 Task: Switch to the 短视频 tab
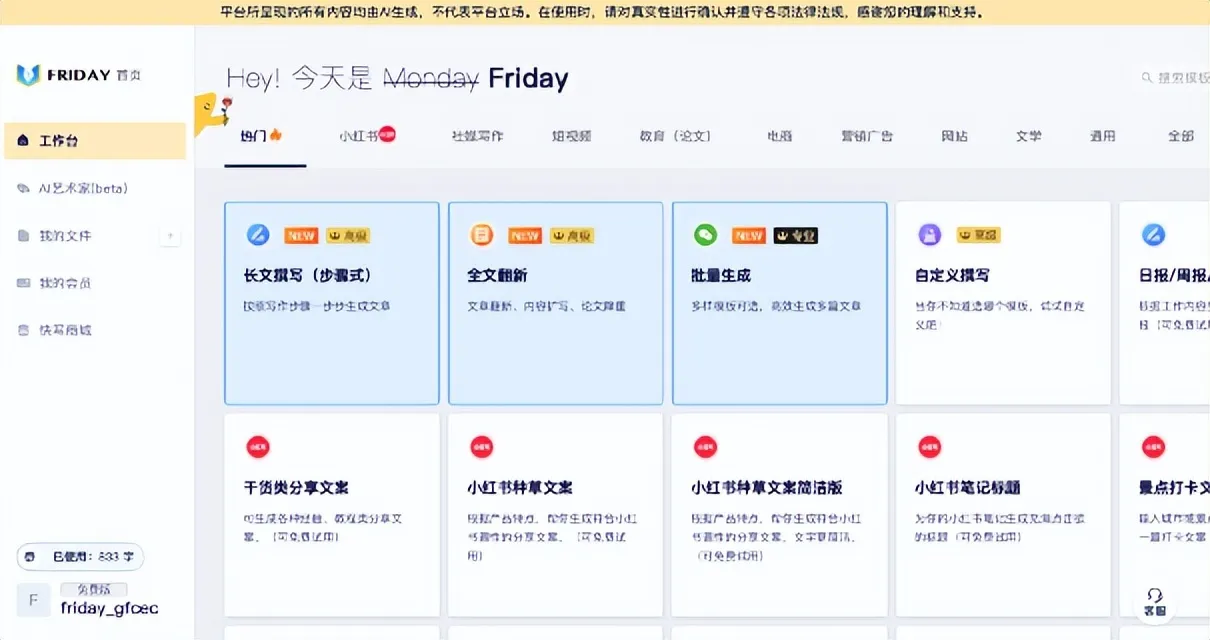(x=572, y=136)
